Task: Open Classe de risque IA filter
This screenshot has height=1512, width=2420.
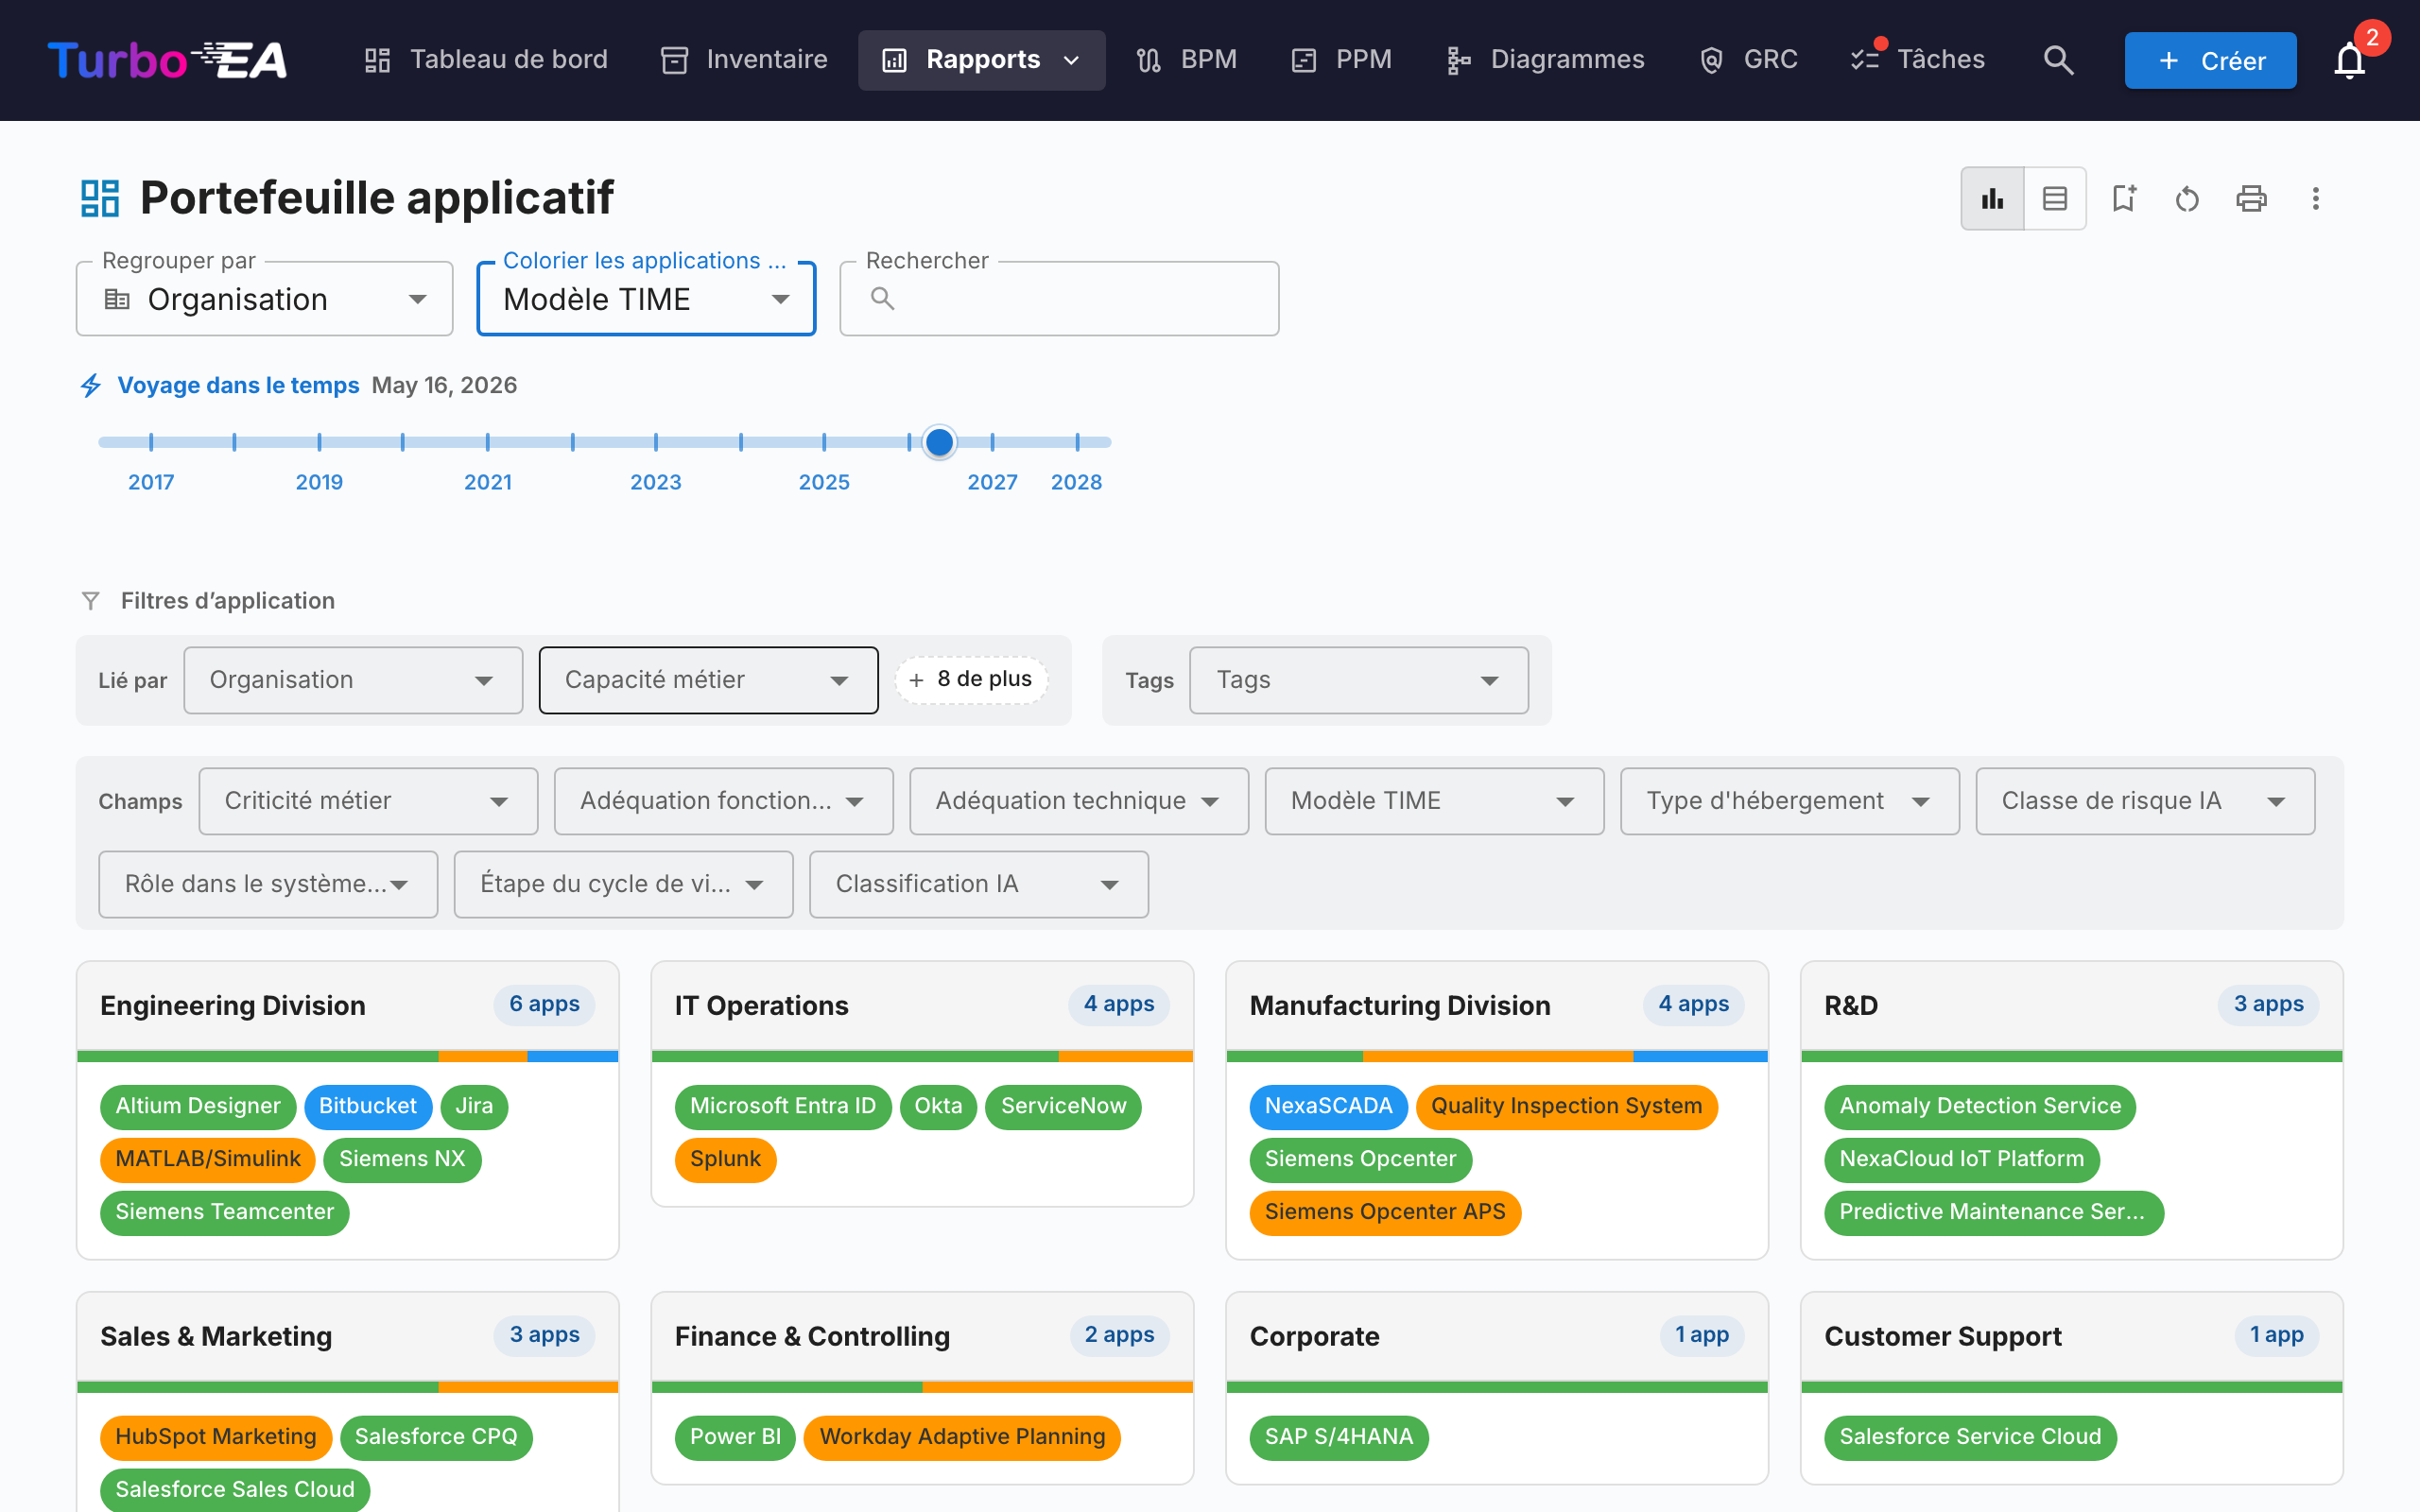Action: click(2145, 801)
